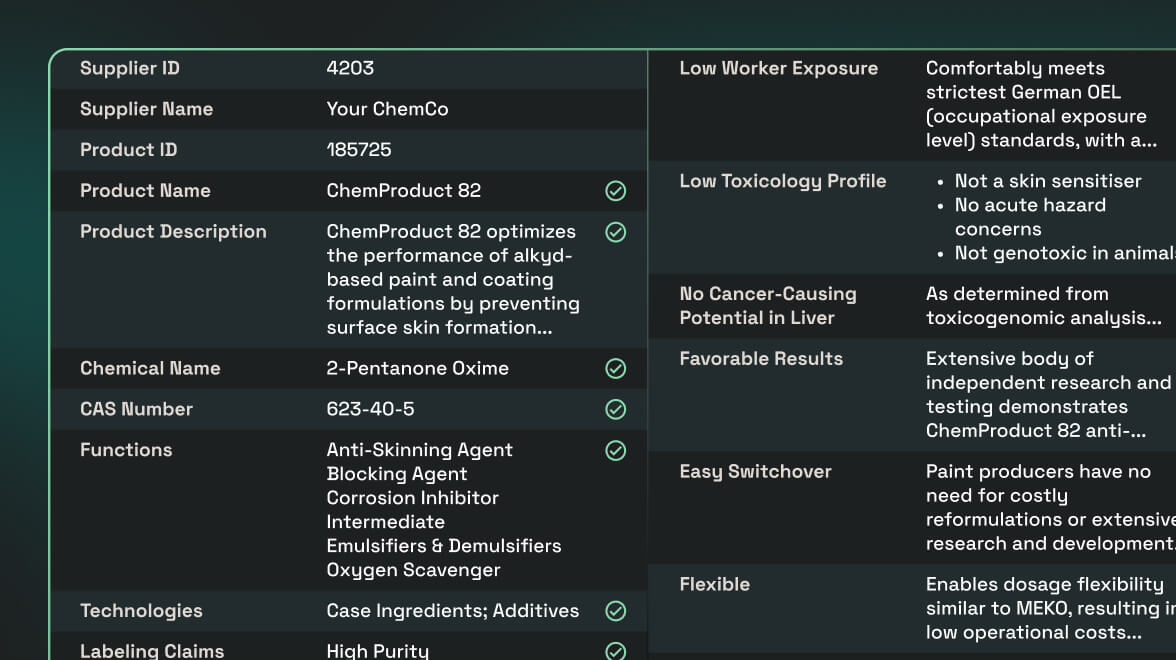
Task: Click the check icon in Technologies row
Action: (616, 611)
